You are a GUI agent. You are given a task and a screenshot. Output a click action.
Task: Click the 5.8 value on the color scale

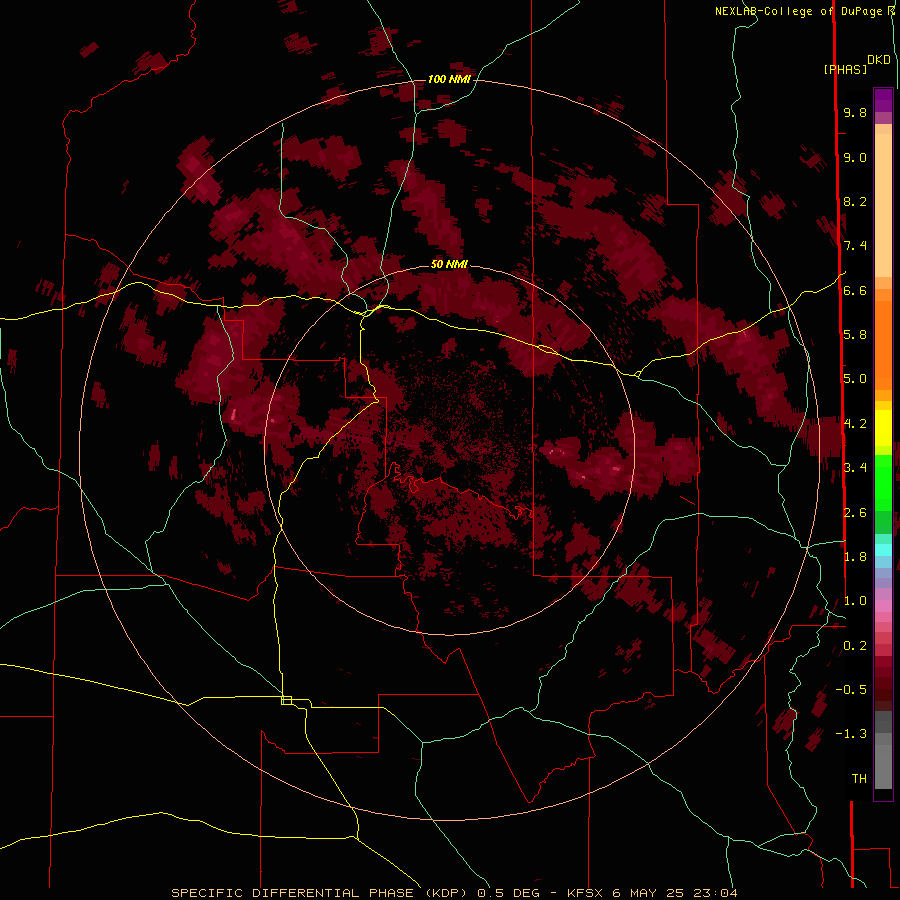[855, 335]
